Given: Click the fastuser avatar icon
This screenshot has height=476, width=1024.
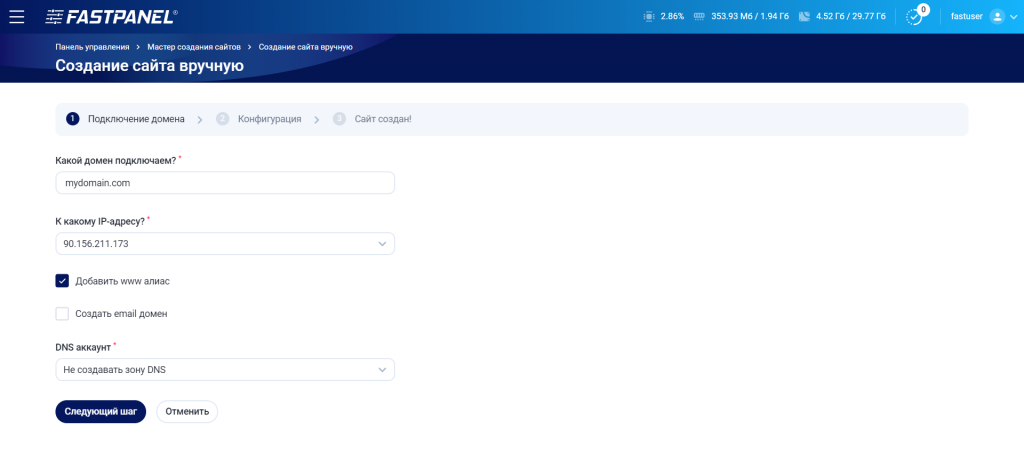Looking at the screenshot, I should click(997, 16).
